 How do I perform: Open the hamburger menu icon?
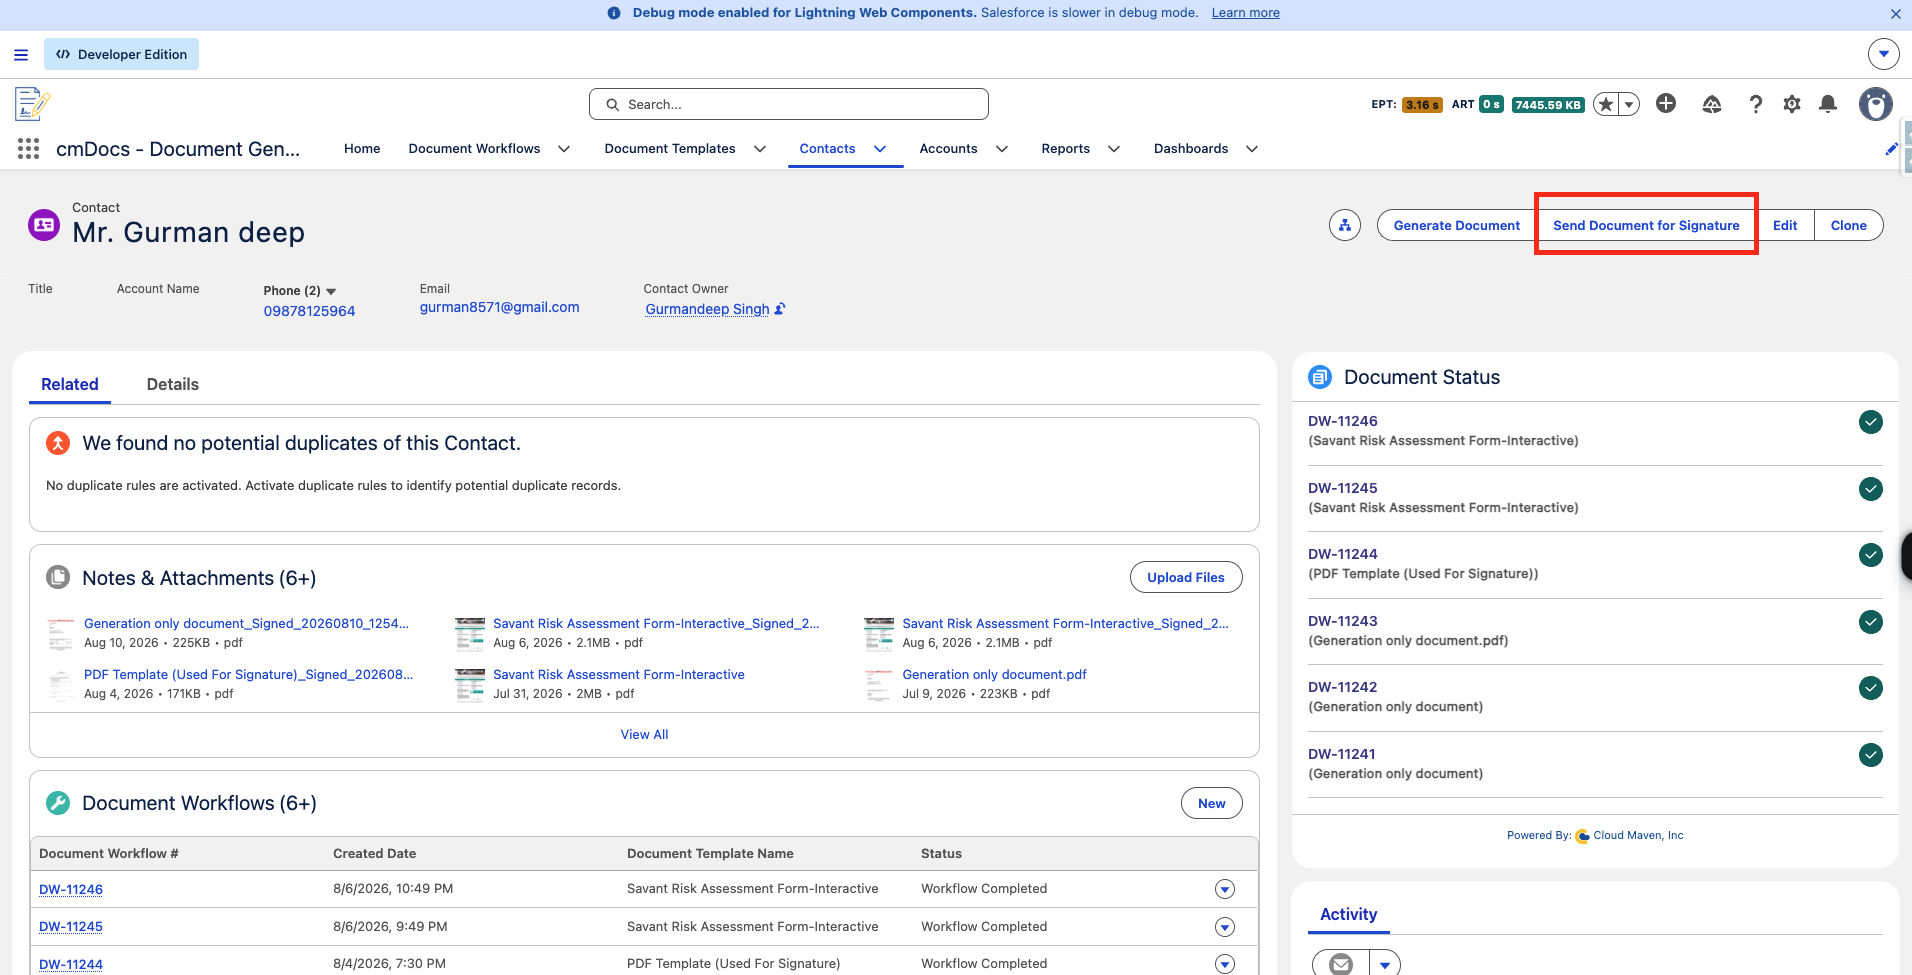point(21,55)
